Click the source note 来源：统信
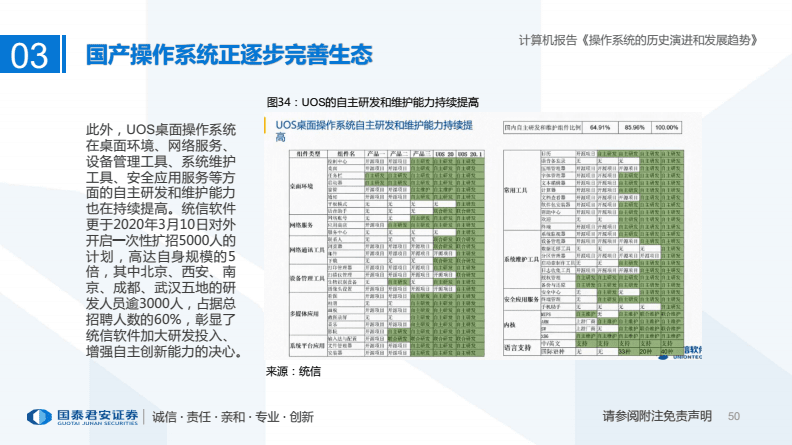This screenshot has width=792, height=445. tap(293, 372)
